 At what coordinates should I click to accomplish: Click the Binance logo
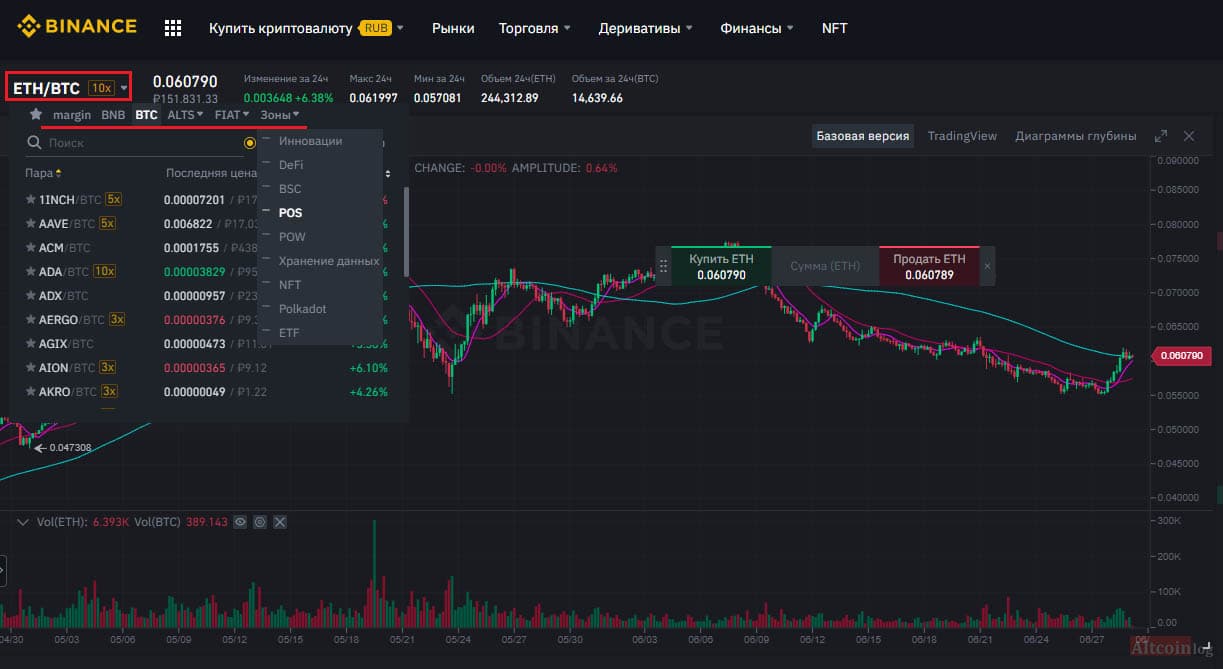coord(76,27)
